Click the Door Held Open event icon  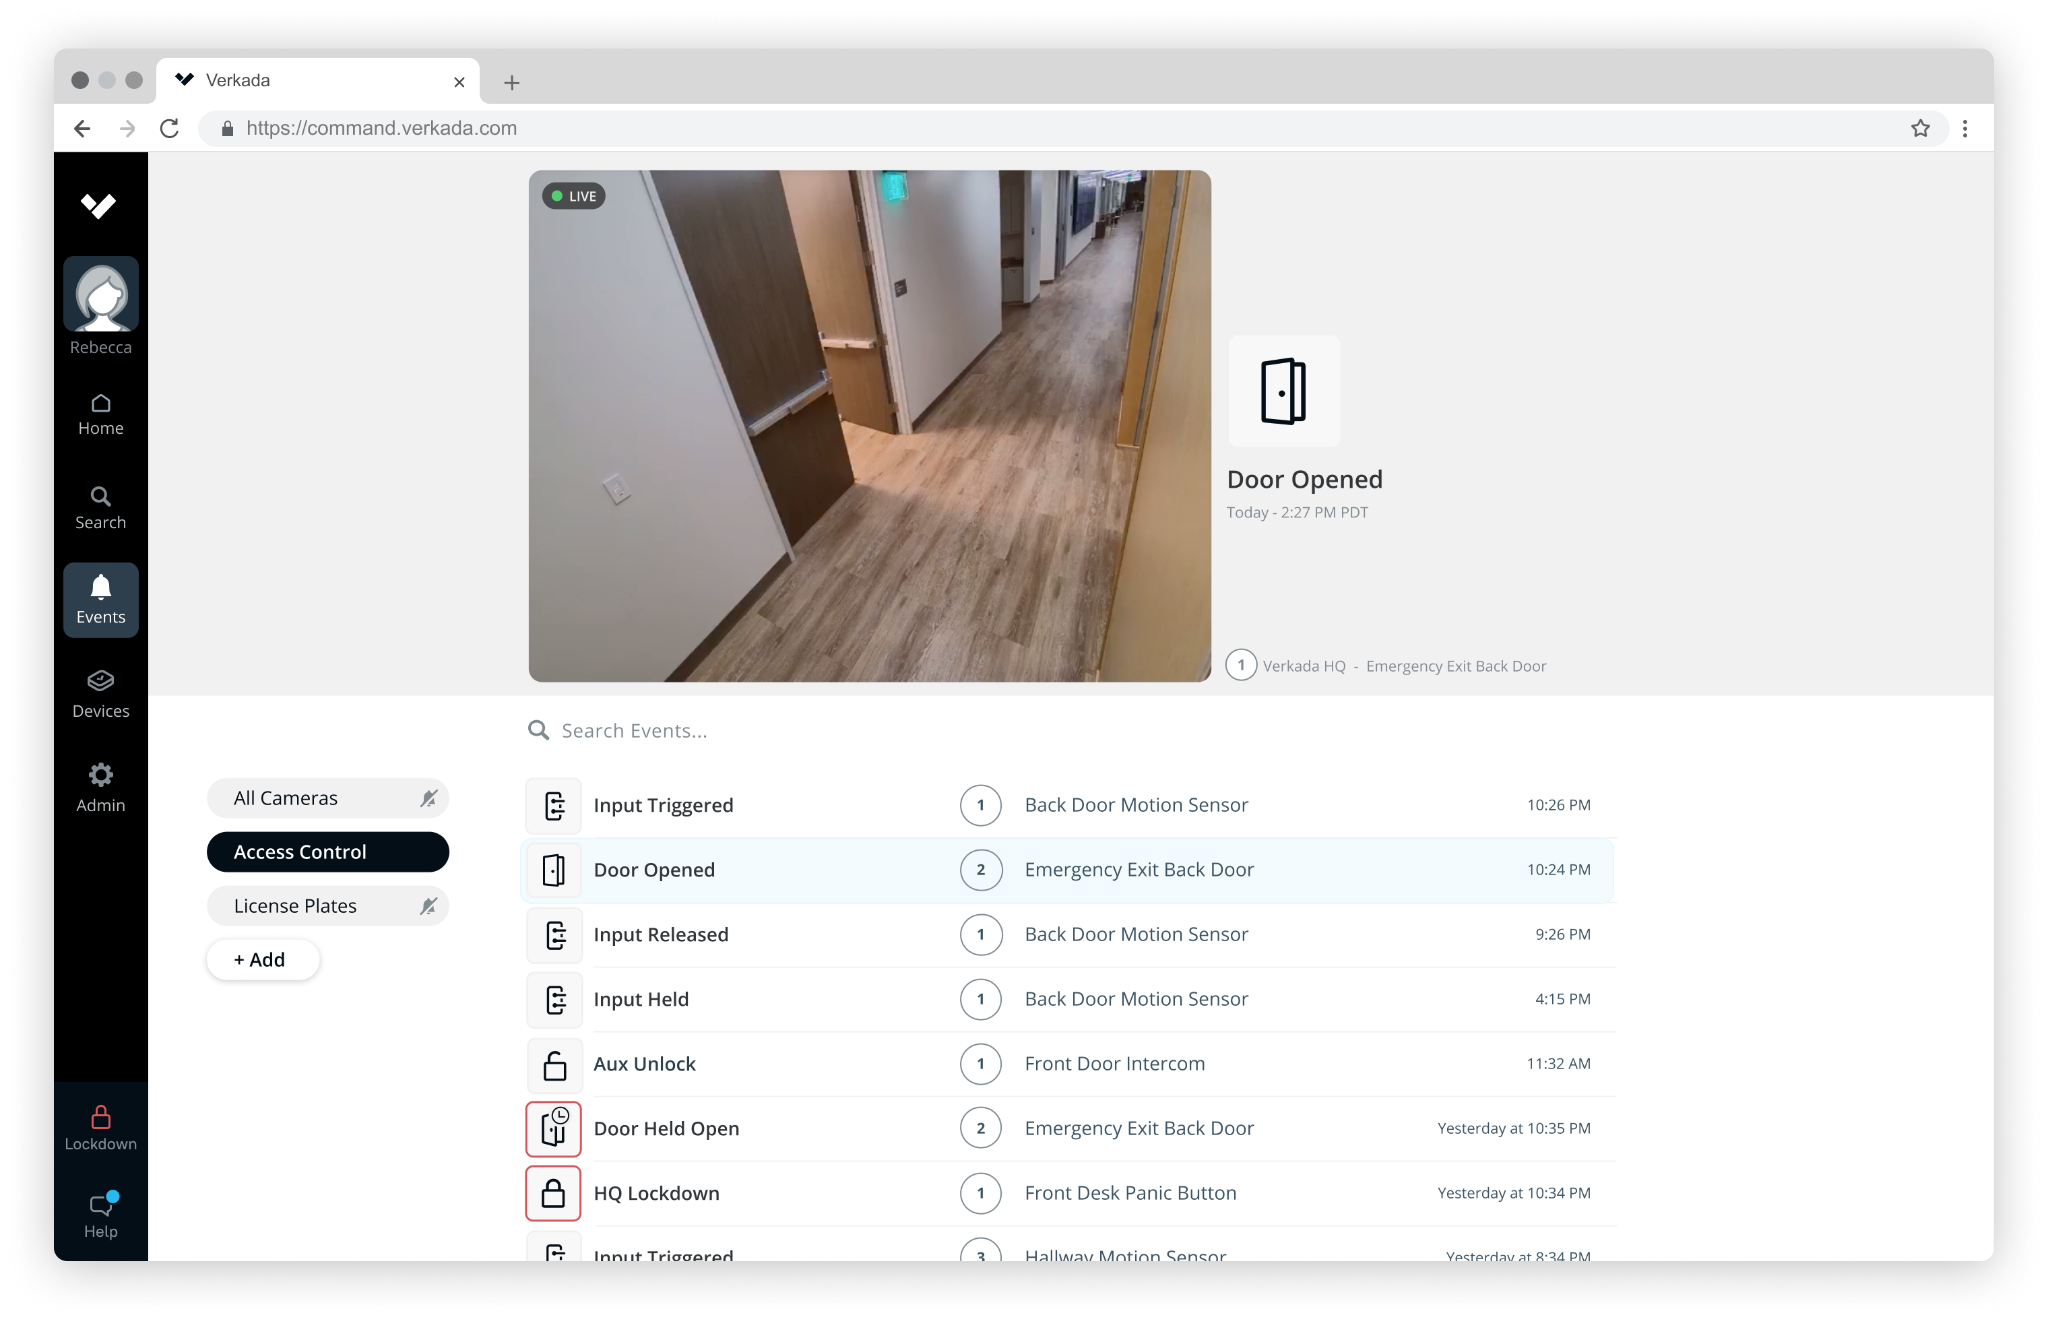click(x=553, y=1128)
